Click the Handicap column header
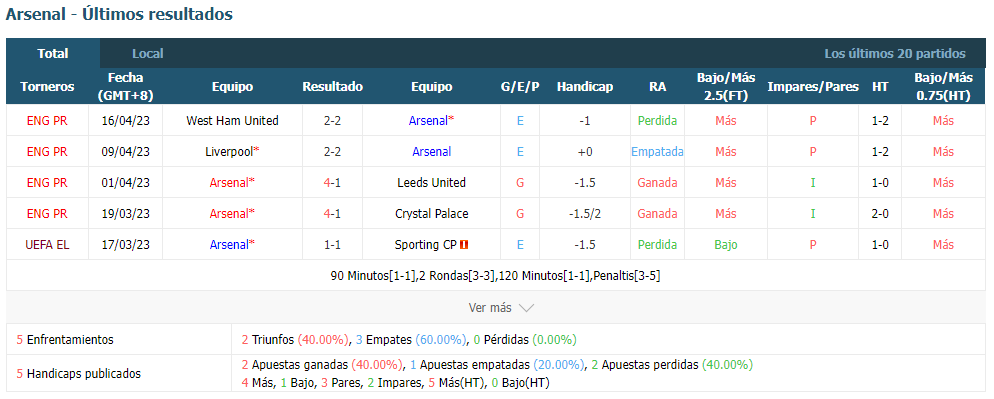994x399 pixels. [x=584, y=87]
